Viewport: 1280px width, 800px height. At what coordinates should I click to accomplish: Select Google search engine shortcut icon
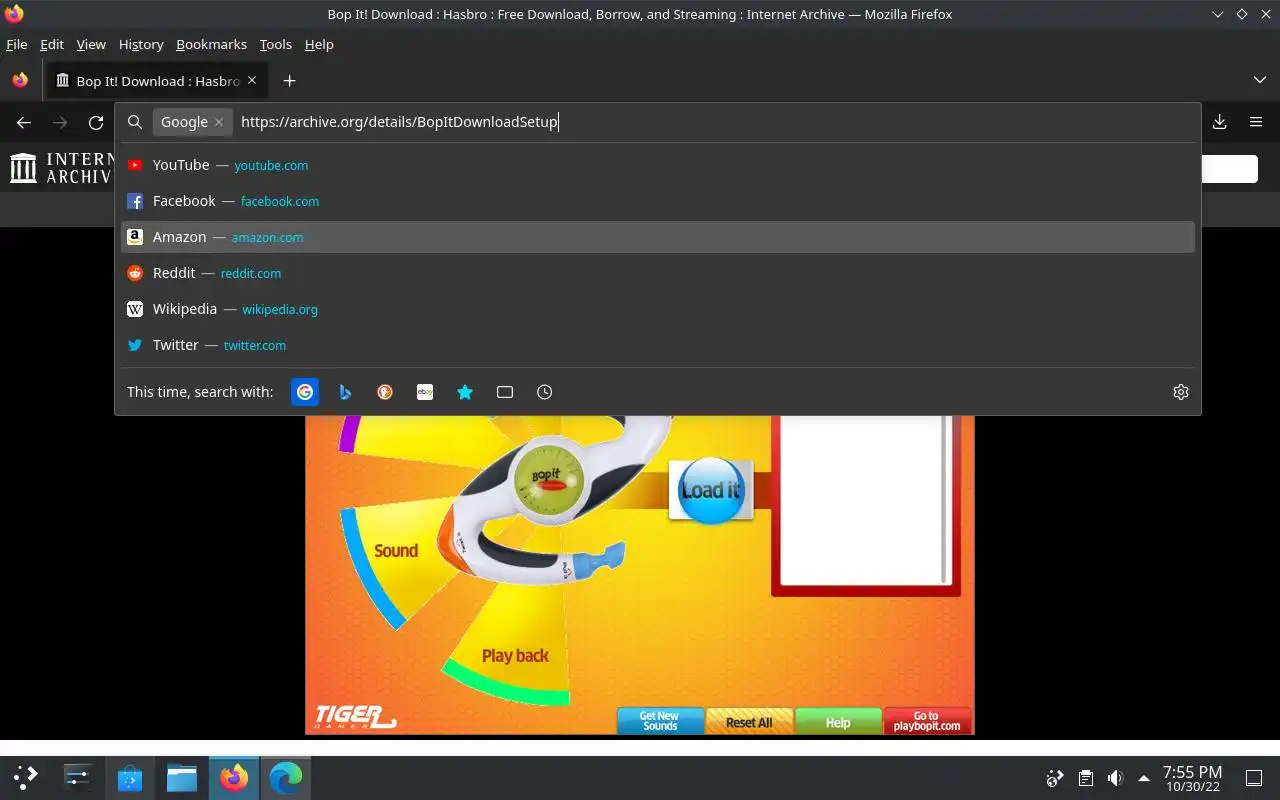tap(306, 392)
